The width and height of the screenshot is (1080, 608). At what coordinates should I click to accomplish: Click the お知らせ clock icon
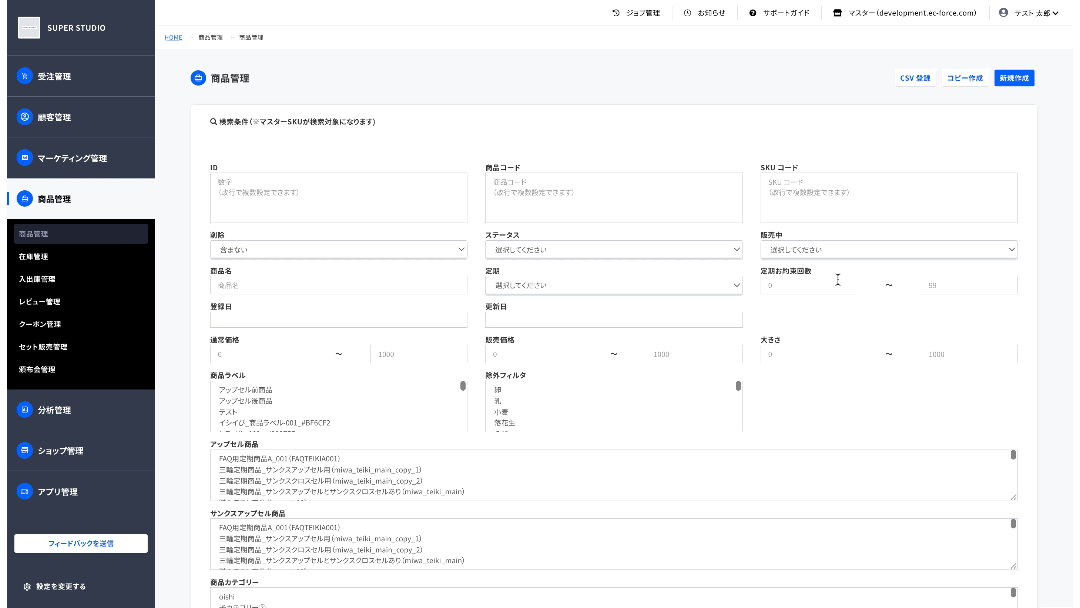(x=687, y=13)
